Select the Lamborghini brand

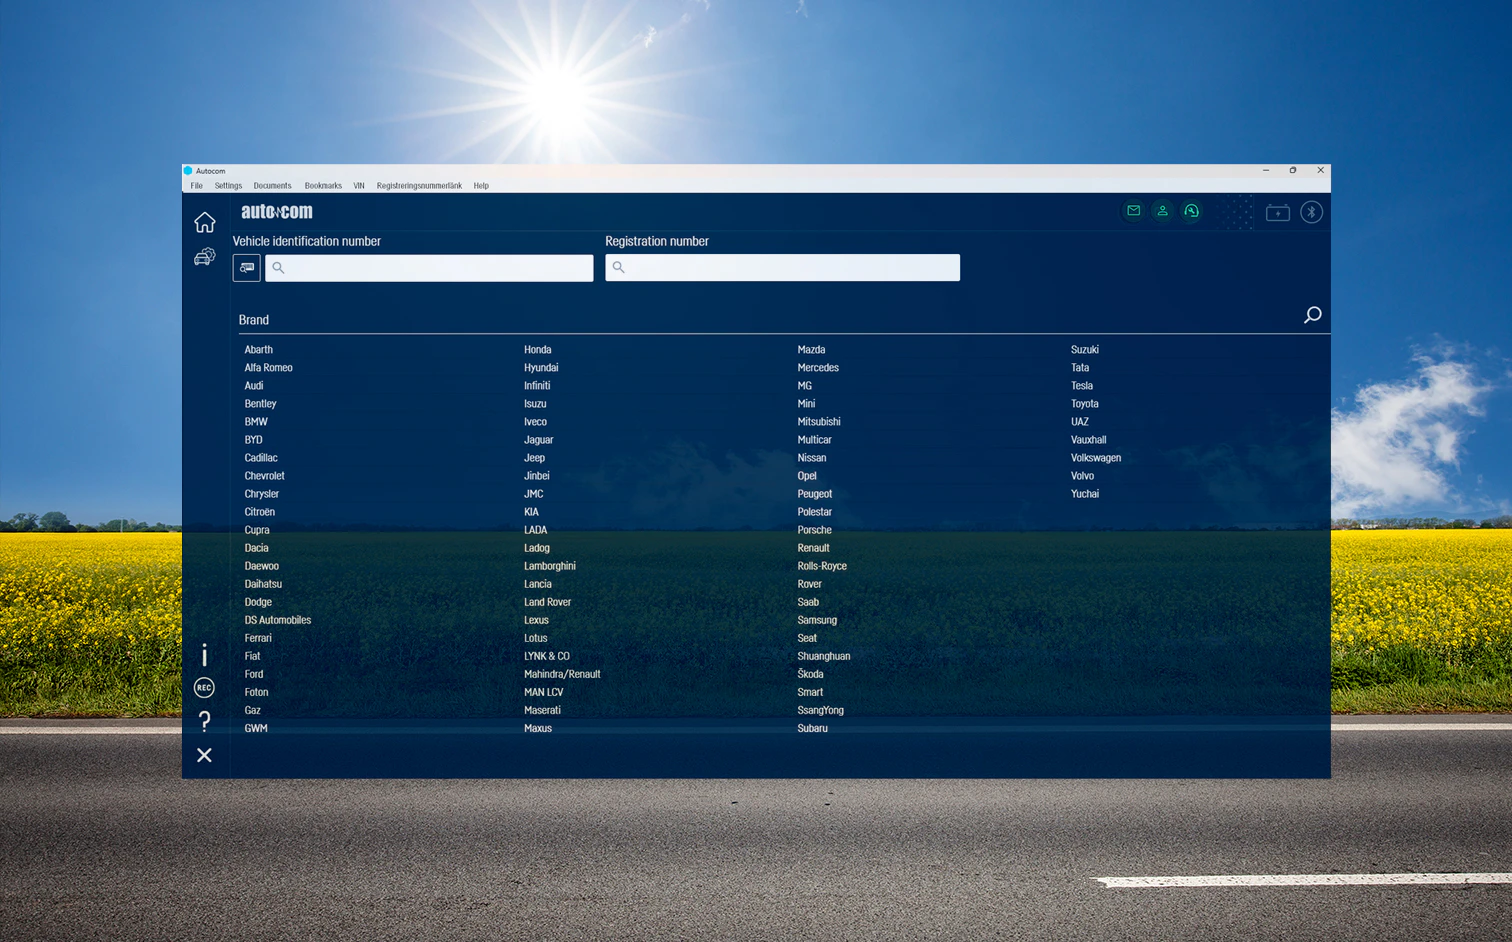(x=550, y=566)
